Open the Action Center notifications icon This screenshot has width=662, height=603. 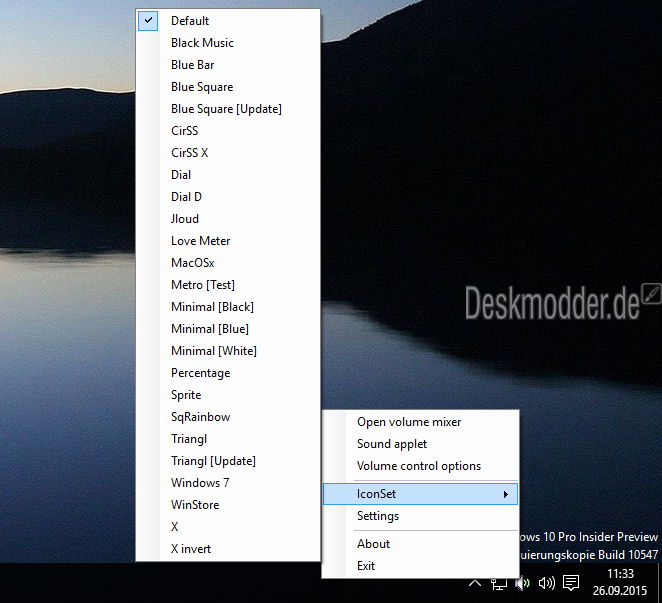[x=571, y=583]
